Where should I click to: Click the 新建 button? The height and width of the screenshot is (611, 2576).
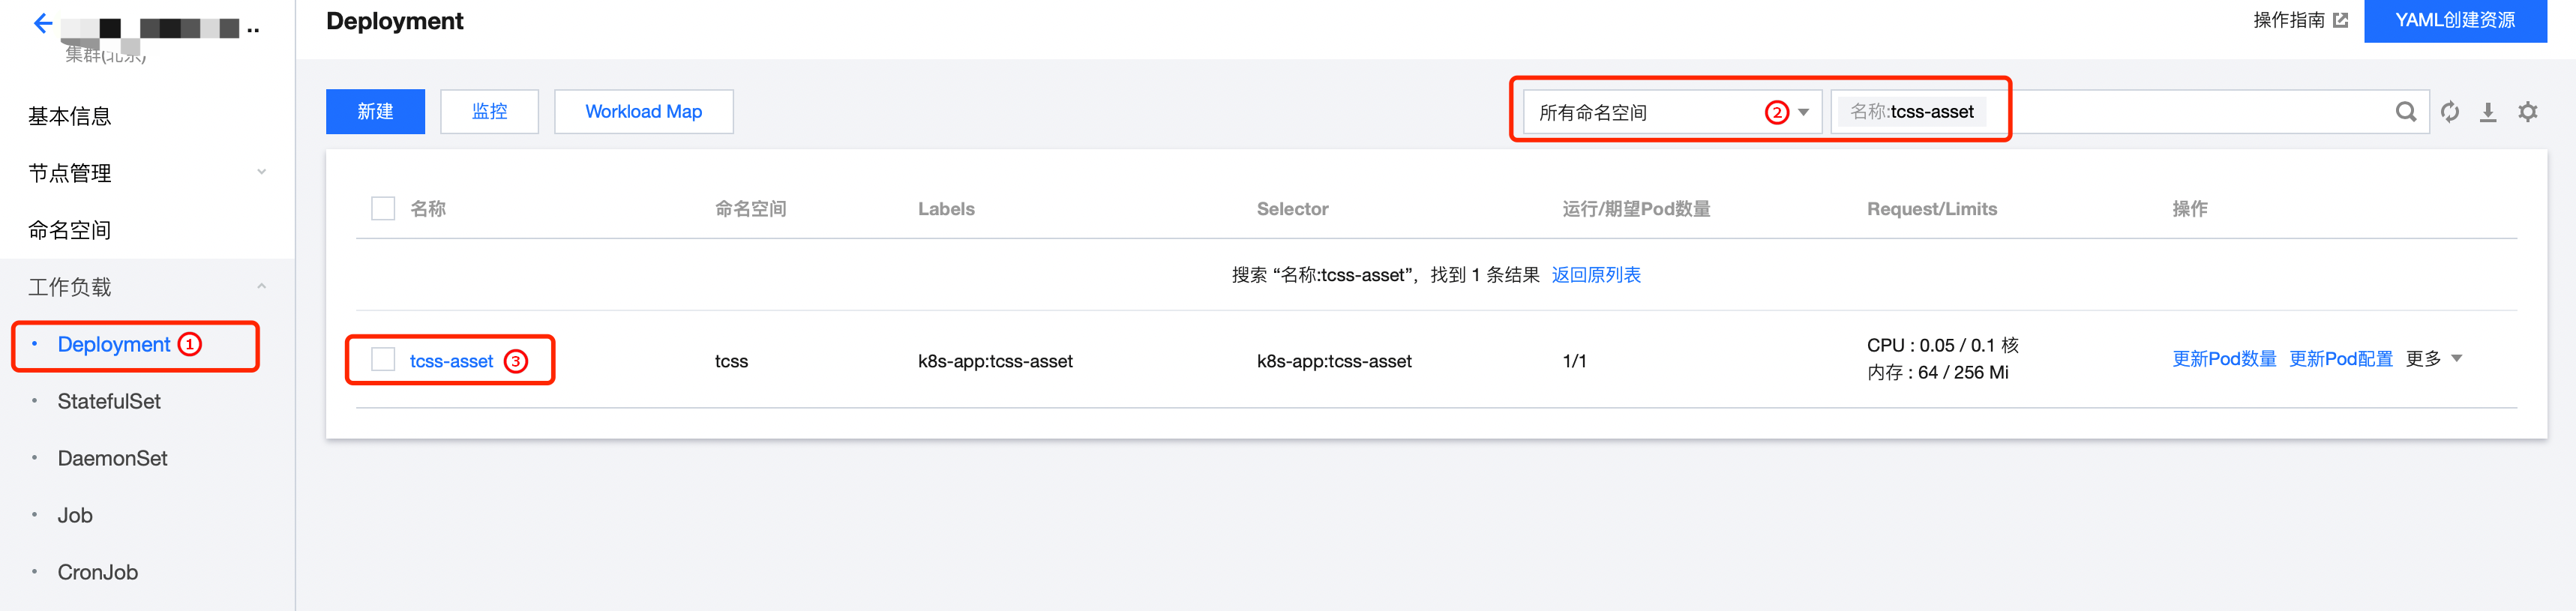[x=375, y=112]
